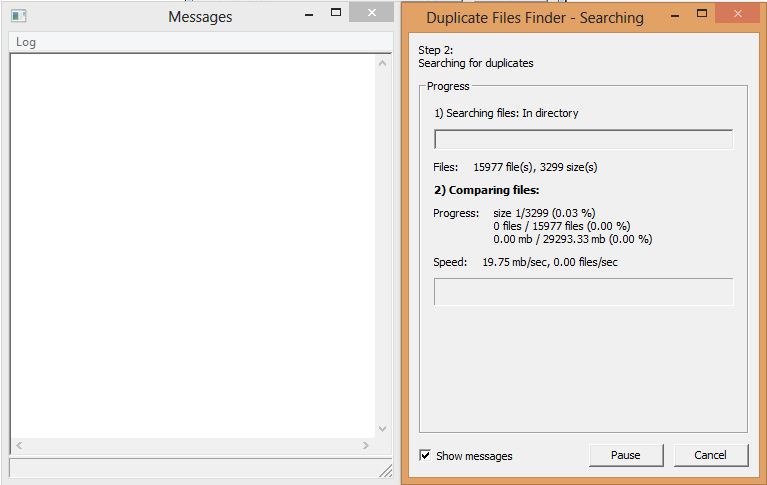Pause the duplicate search
Viewport: 767px width, 485px height.
(626, 455)
